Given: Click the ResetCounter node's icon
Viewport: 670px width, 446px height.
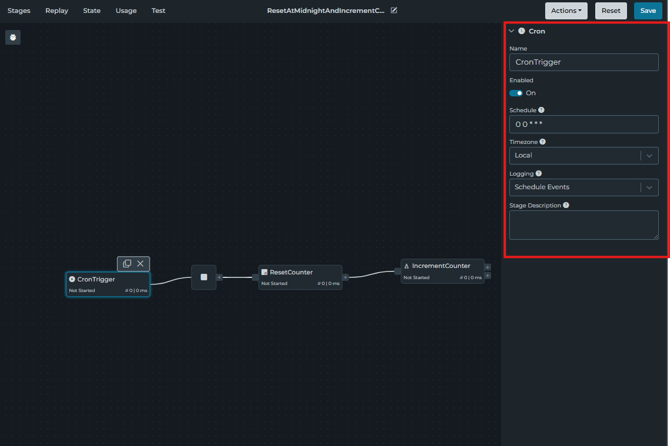Looking at the screenshot, I should click(264, 272).
